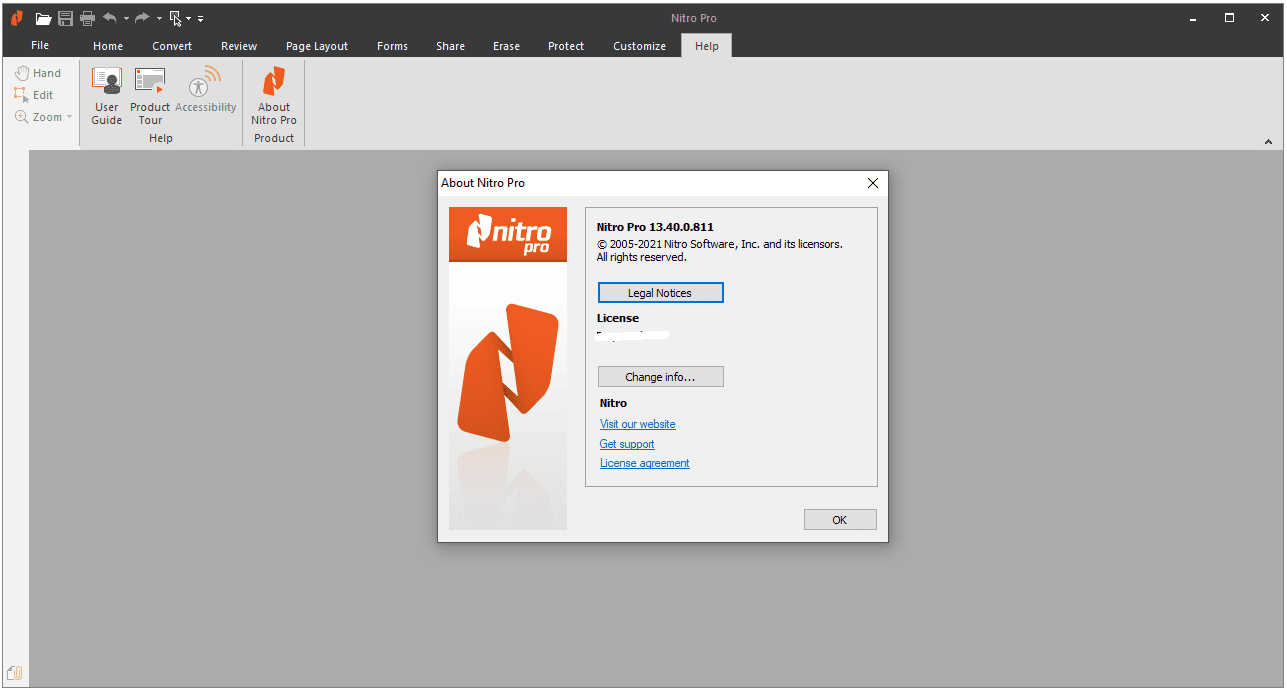Open the select tool dropdown arrow in title bar

[188, 19]
